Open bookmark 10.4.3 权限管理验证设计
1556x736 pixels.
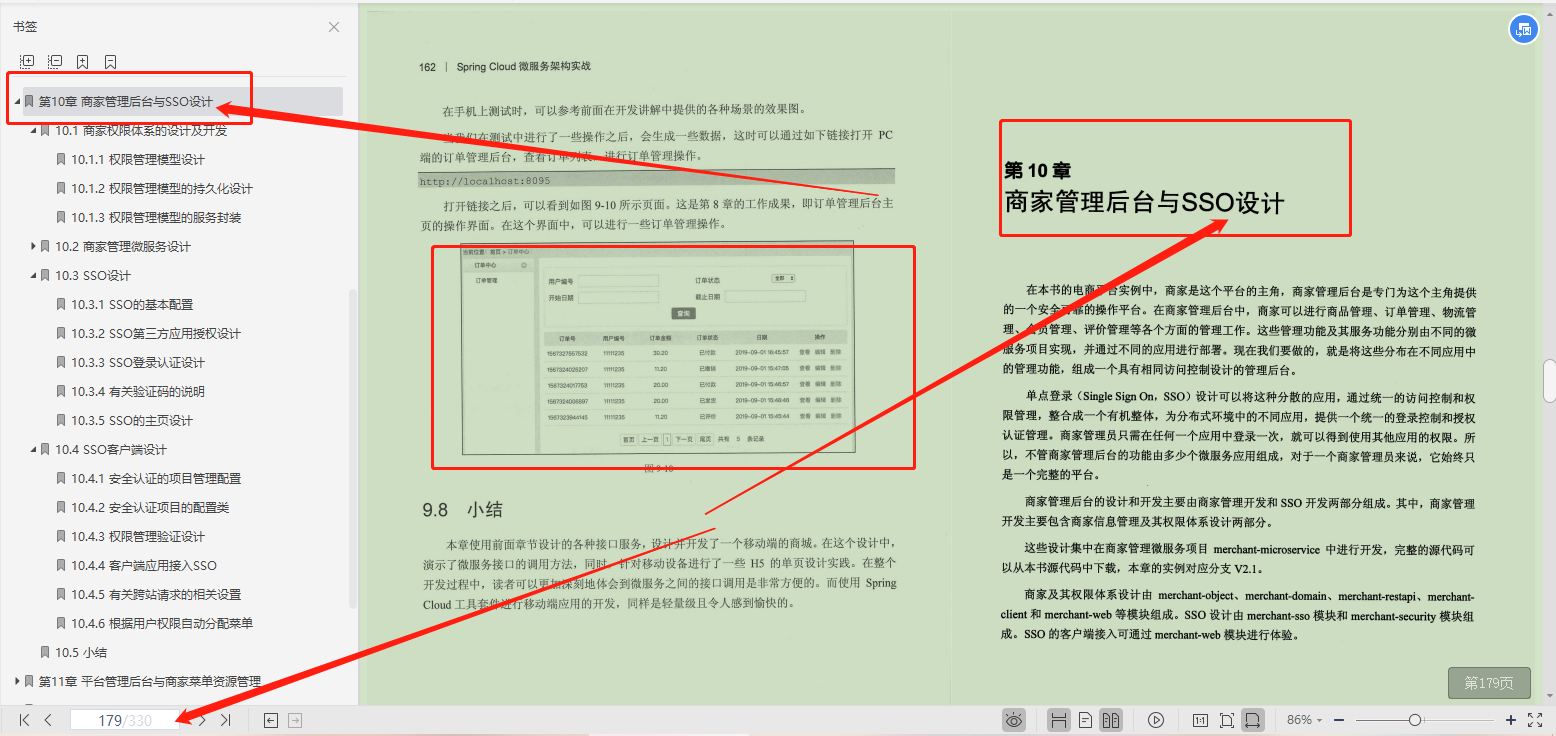[138, 536]
